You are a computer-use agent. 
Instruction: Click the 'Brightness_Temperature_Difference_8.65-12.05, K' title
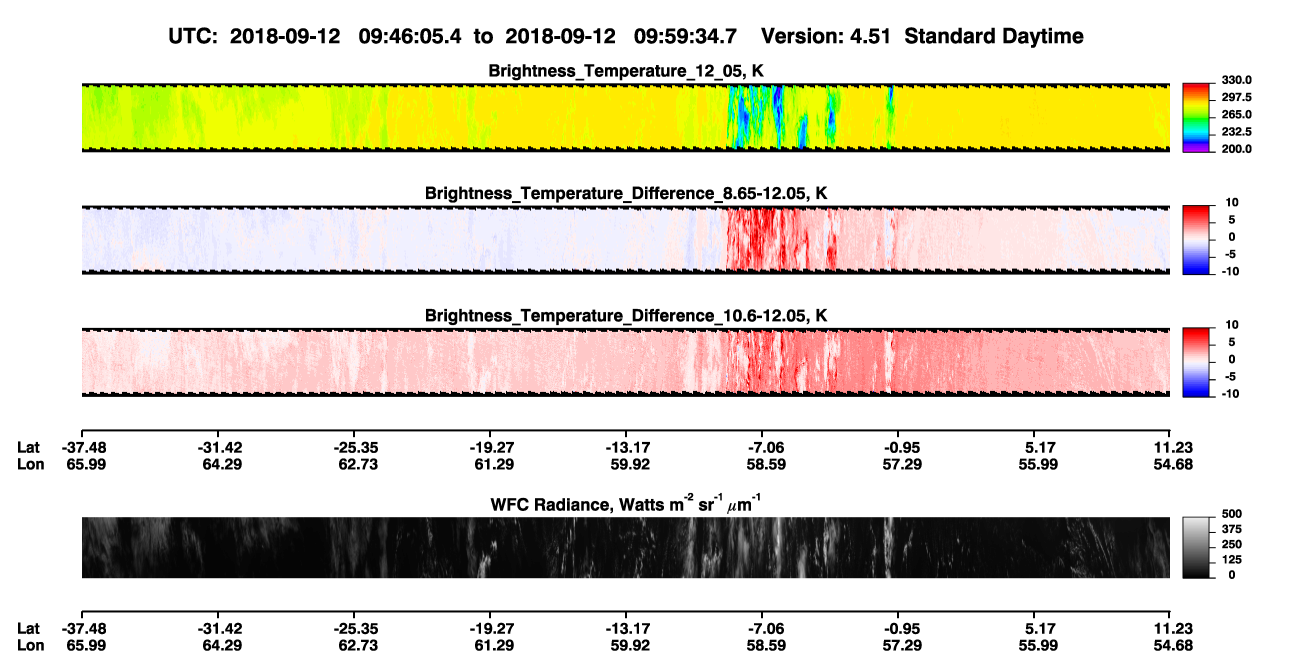626,193
